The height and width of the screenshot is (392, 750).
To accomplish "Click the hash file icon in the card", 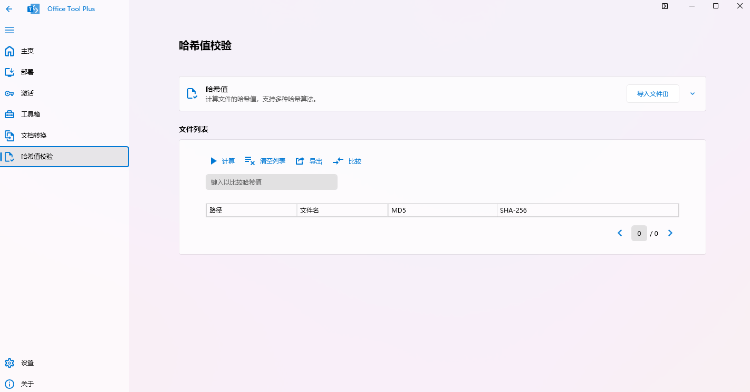I will 192,93.
